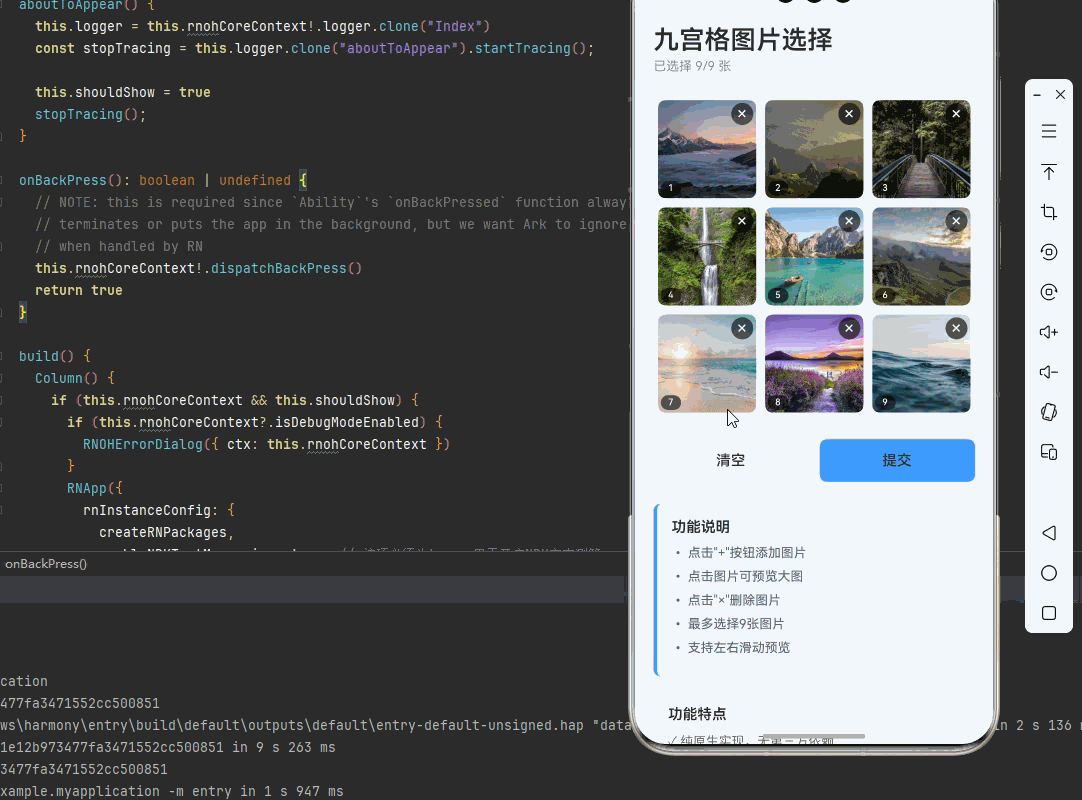1082x800 pixels.
Task: Click 九宫格图片选择 page title
Action: coord(742,39)
